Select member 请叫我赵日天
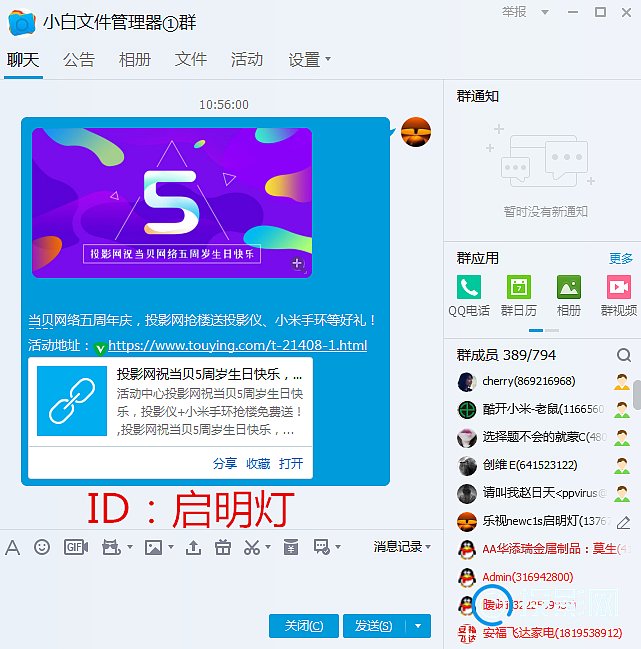The image size is (641, 649). point(543,493)
